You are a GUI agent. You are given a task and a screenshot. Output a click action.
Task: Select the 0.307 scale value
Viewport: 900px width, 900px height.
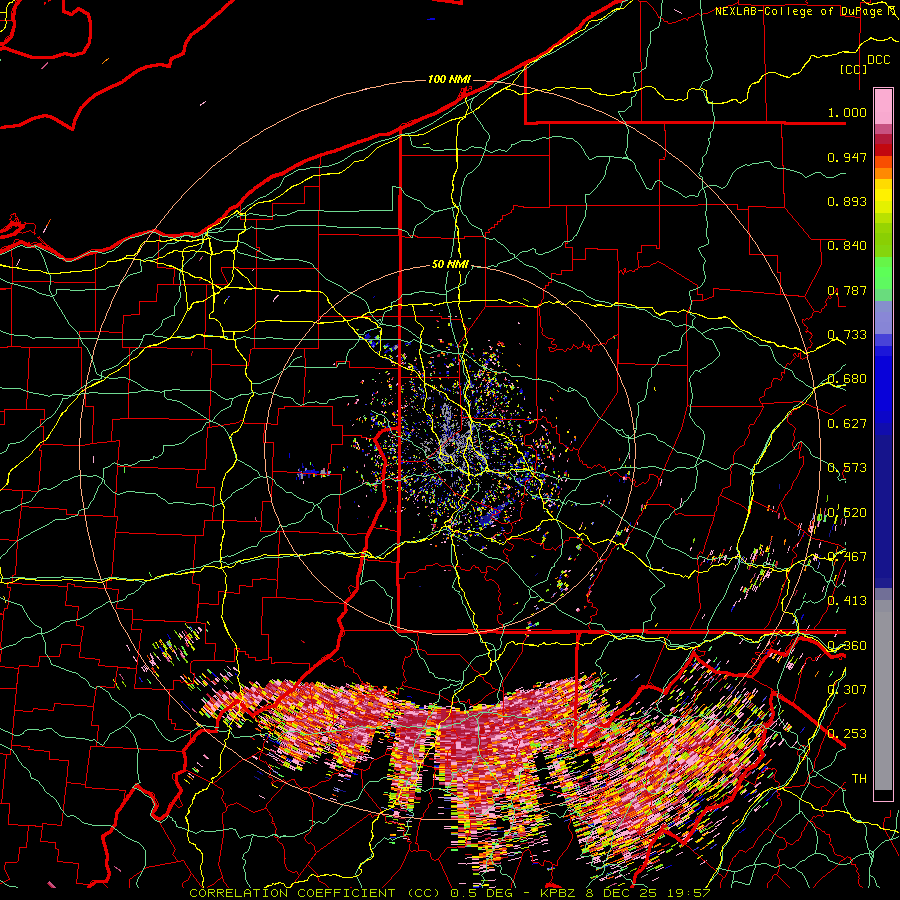pos(847,689)
